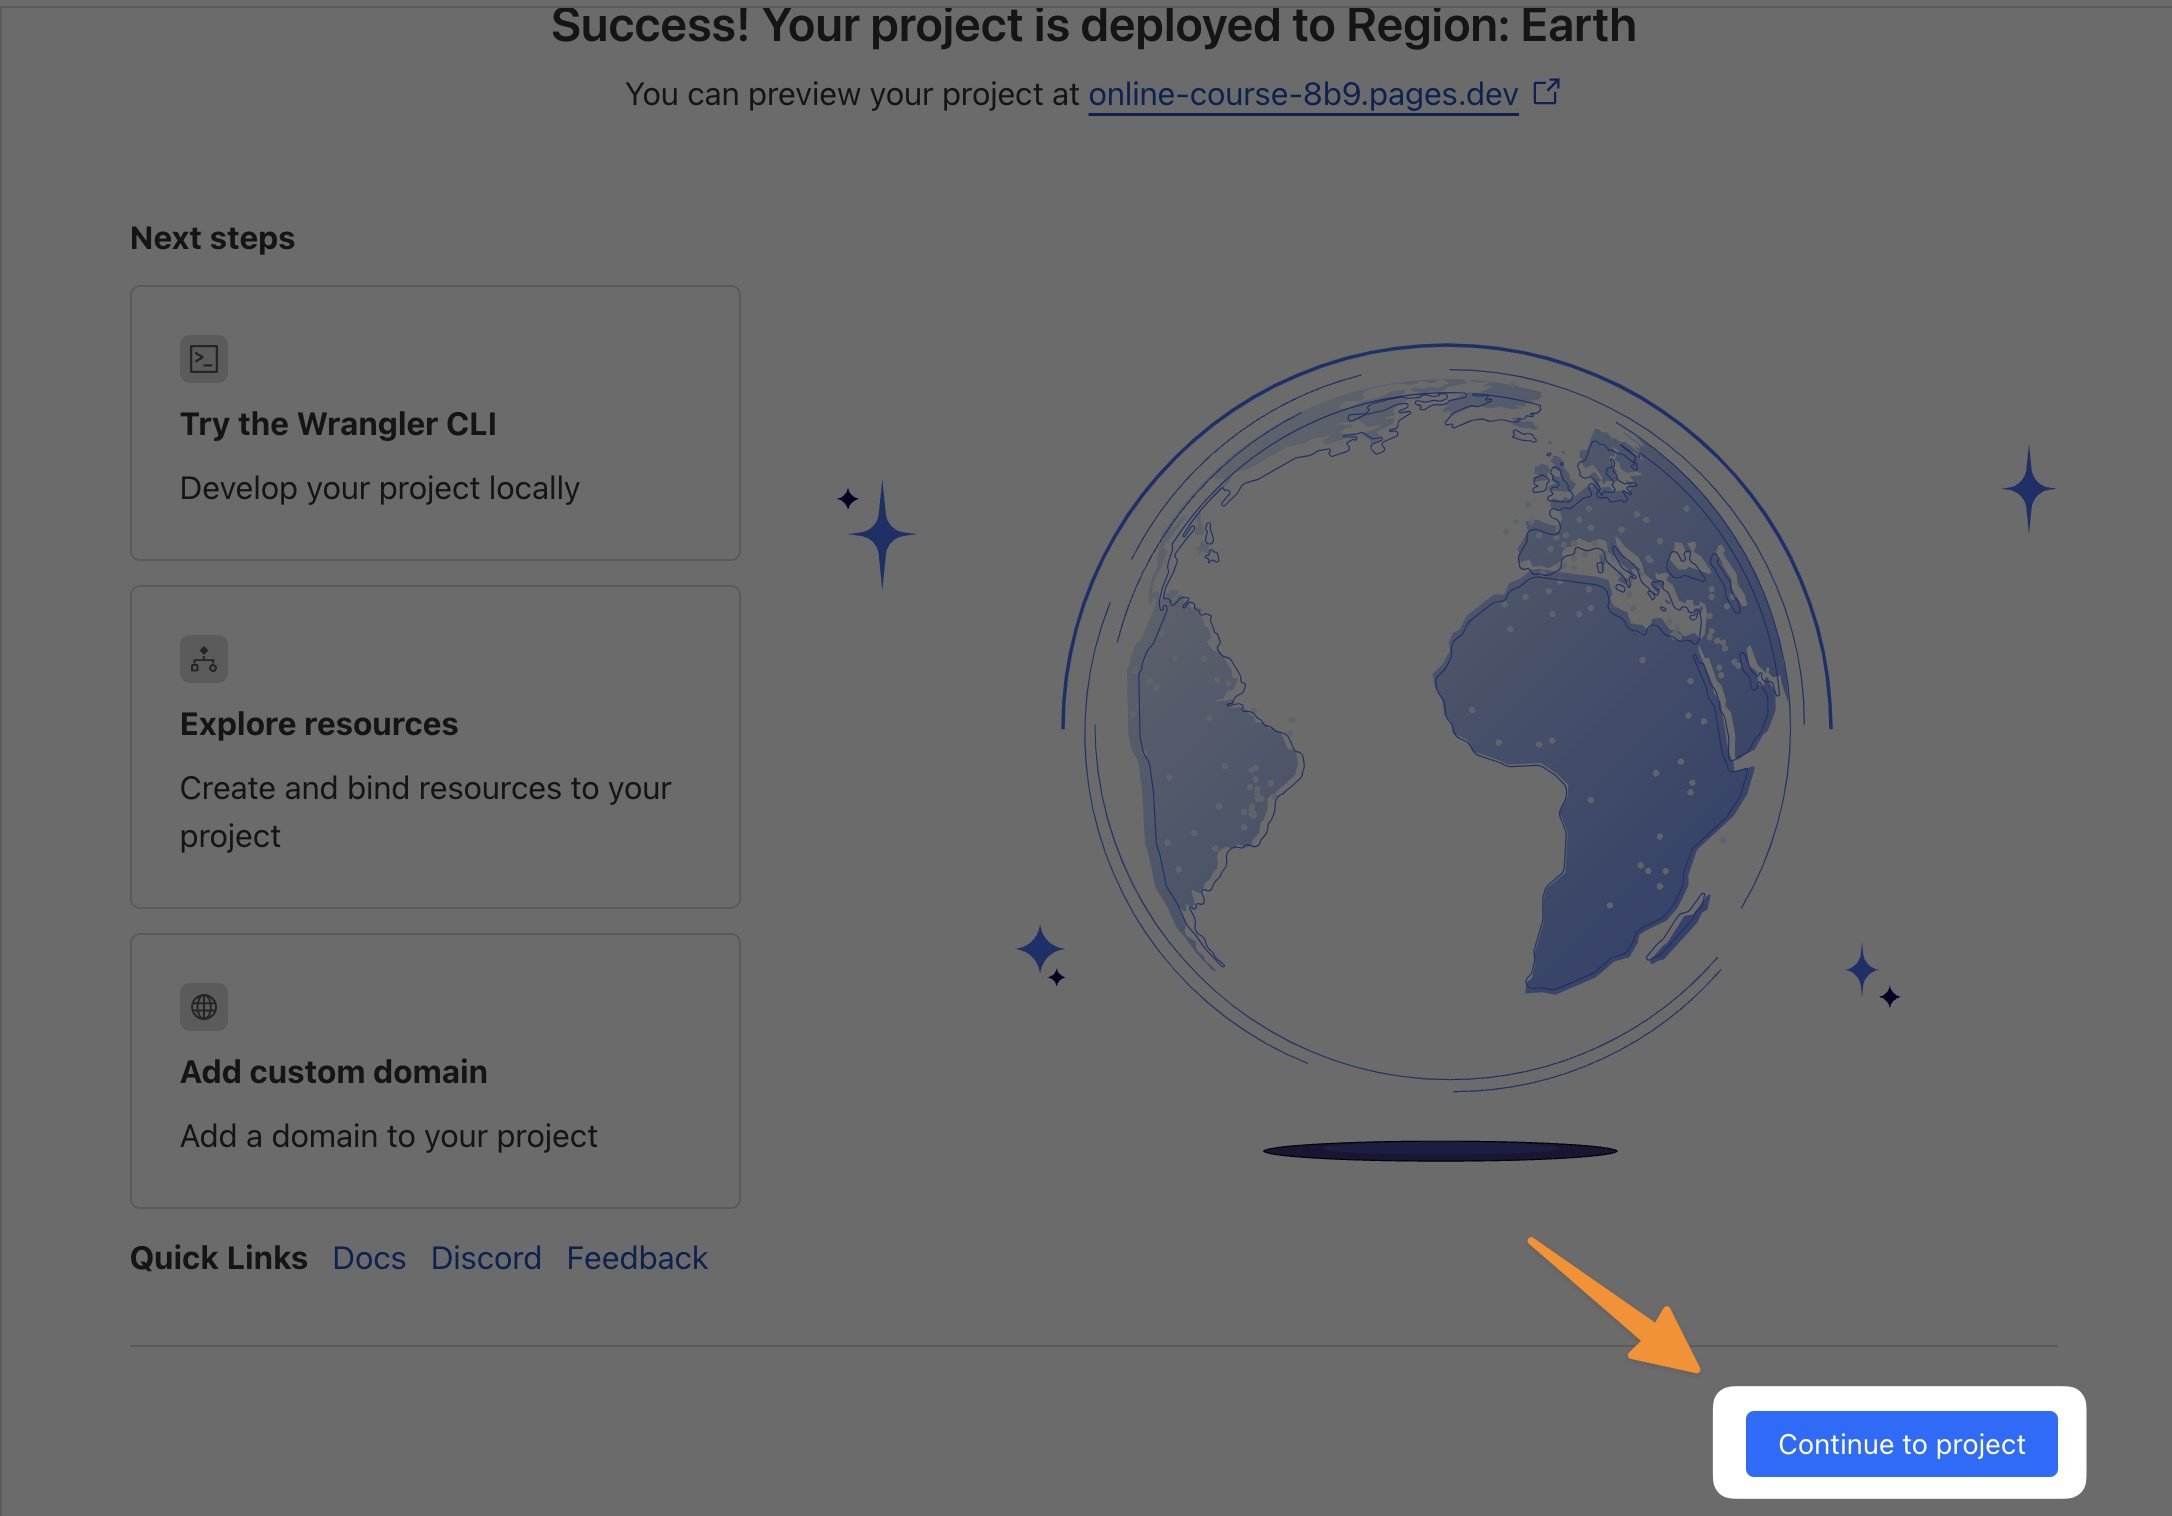The width and height of the screenshot is (2172, 1516).
Task: Open the online-course-8b9.pages.dev preview link
Action: (x=1302, y=94)
